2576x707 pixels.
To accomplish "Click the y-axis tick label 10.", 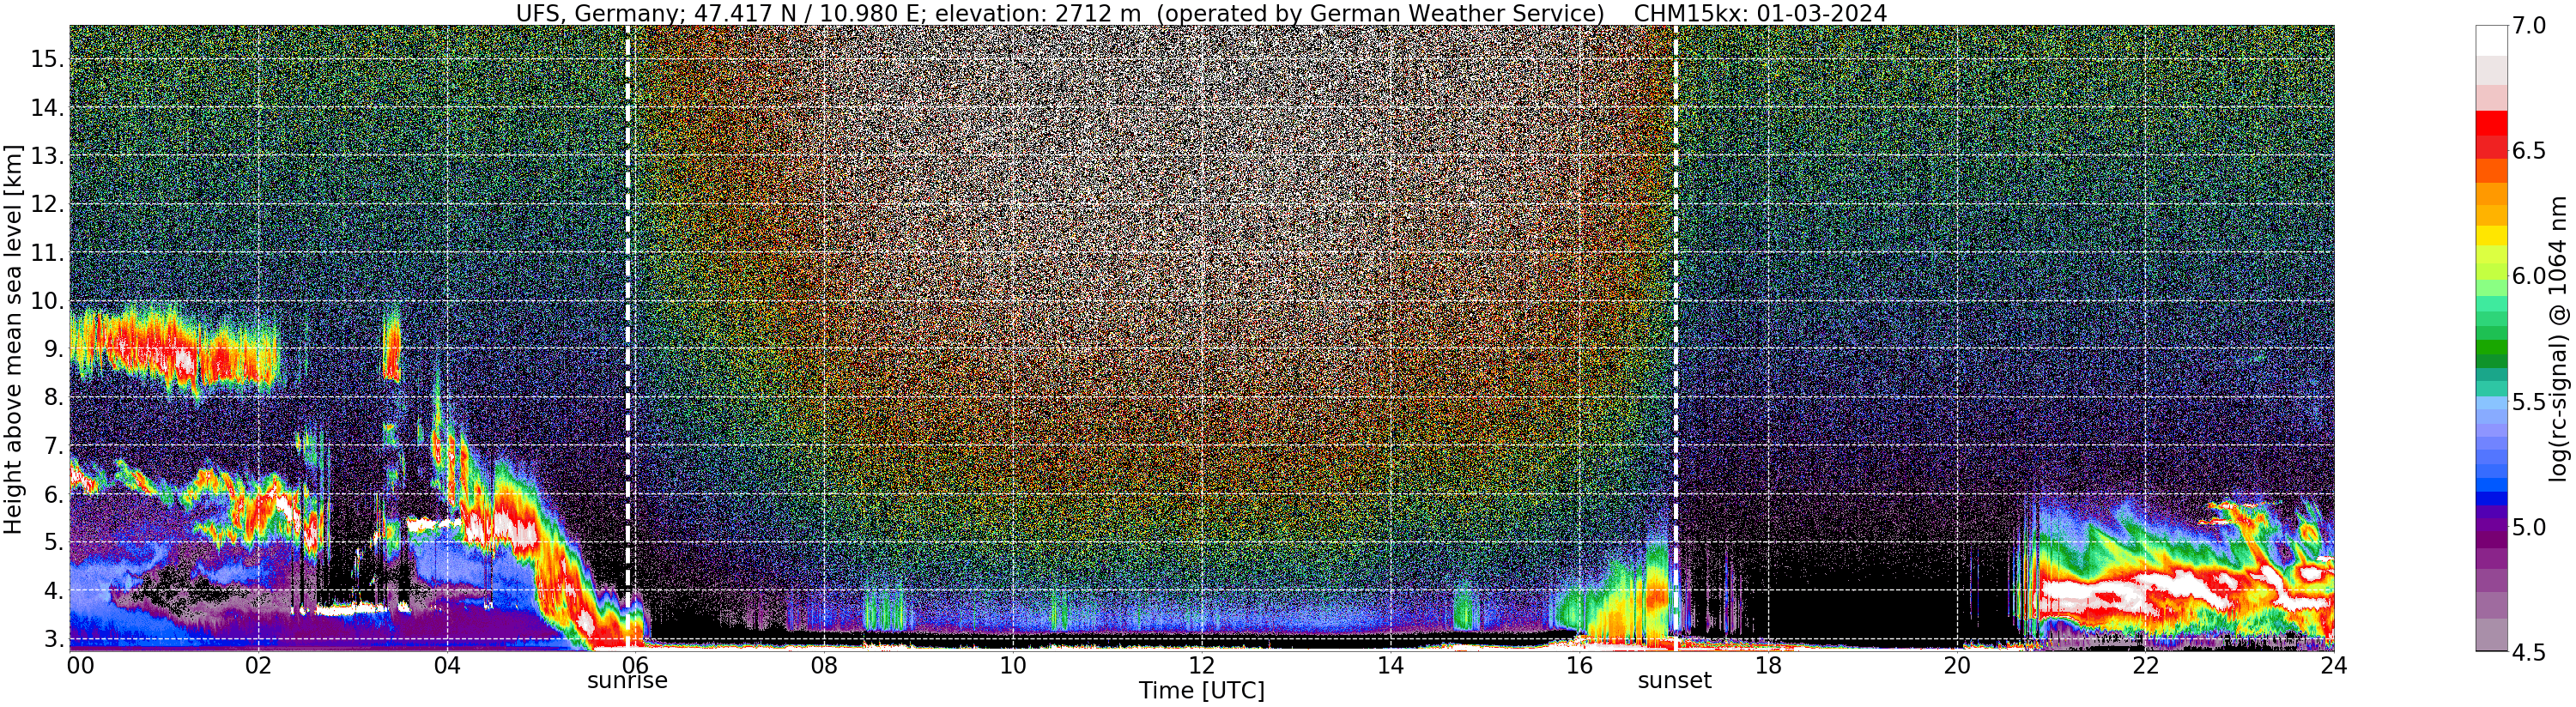I will (47, 301).
